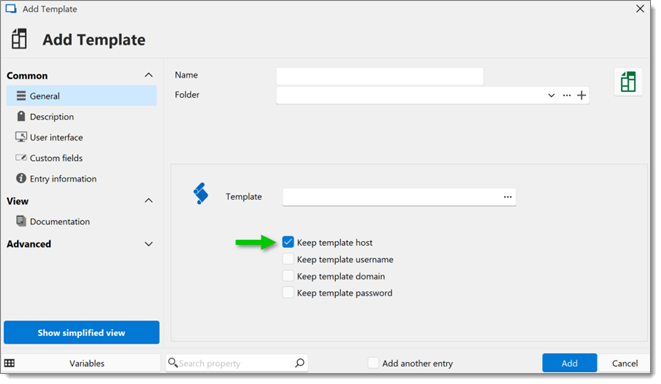The width and height of the screenshot is (661, 384).
Task: Add a new folder with plus icon
Action: tap(581, 95)
